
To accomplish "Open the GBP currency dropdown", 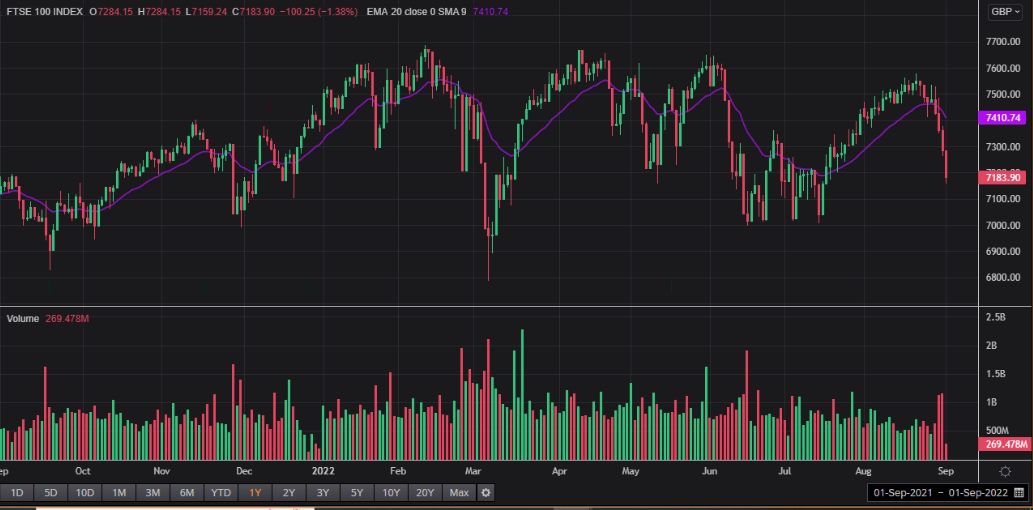I will [x=1007, y=12].
